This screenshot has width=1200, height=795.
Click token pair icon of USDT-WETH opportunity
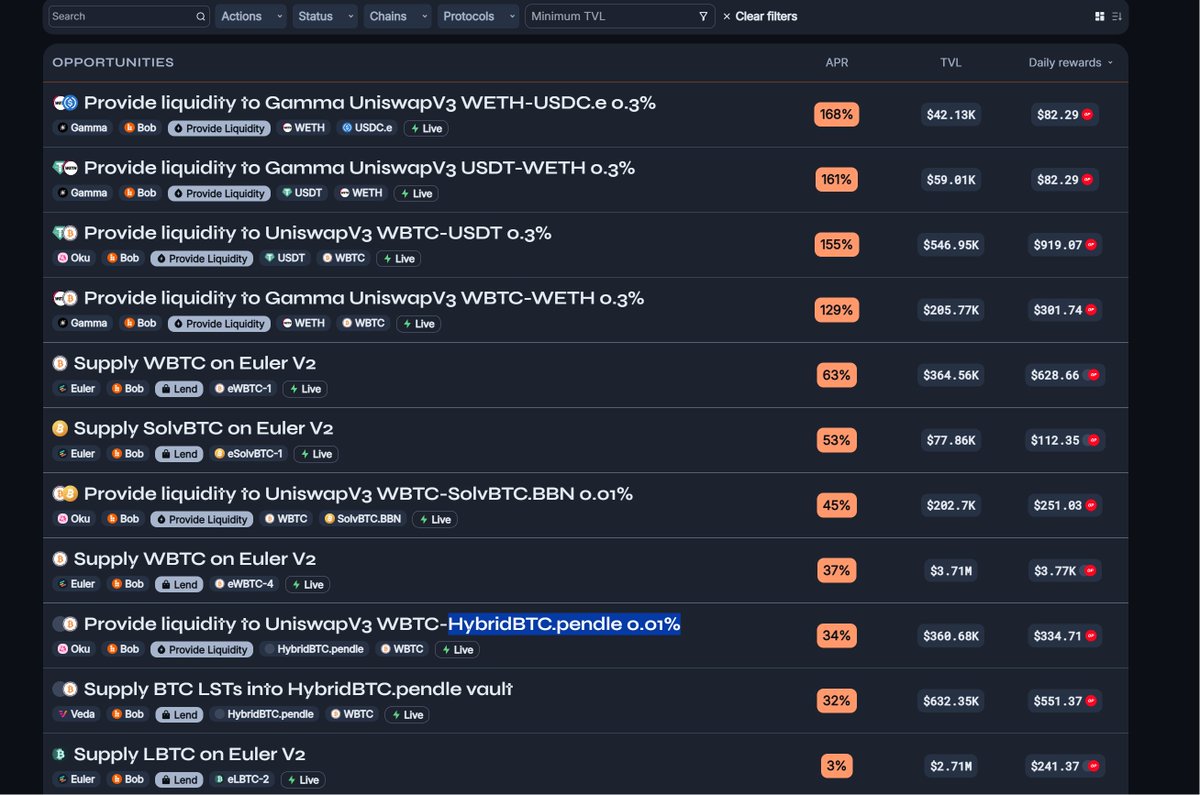coord(65,168)
